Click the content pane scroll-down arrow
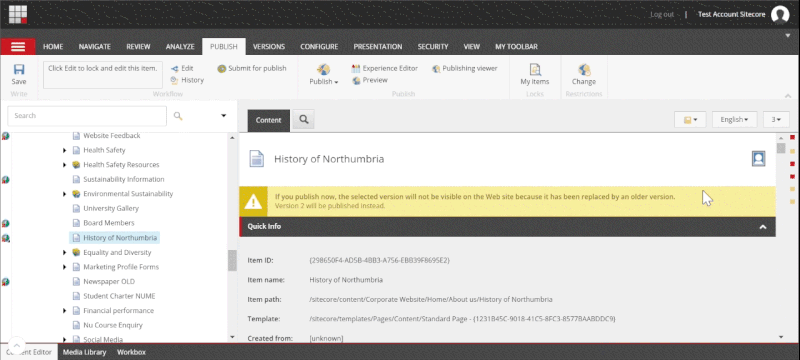The image size is (800, 360). (x=781, y=337)
